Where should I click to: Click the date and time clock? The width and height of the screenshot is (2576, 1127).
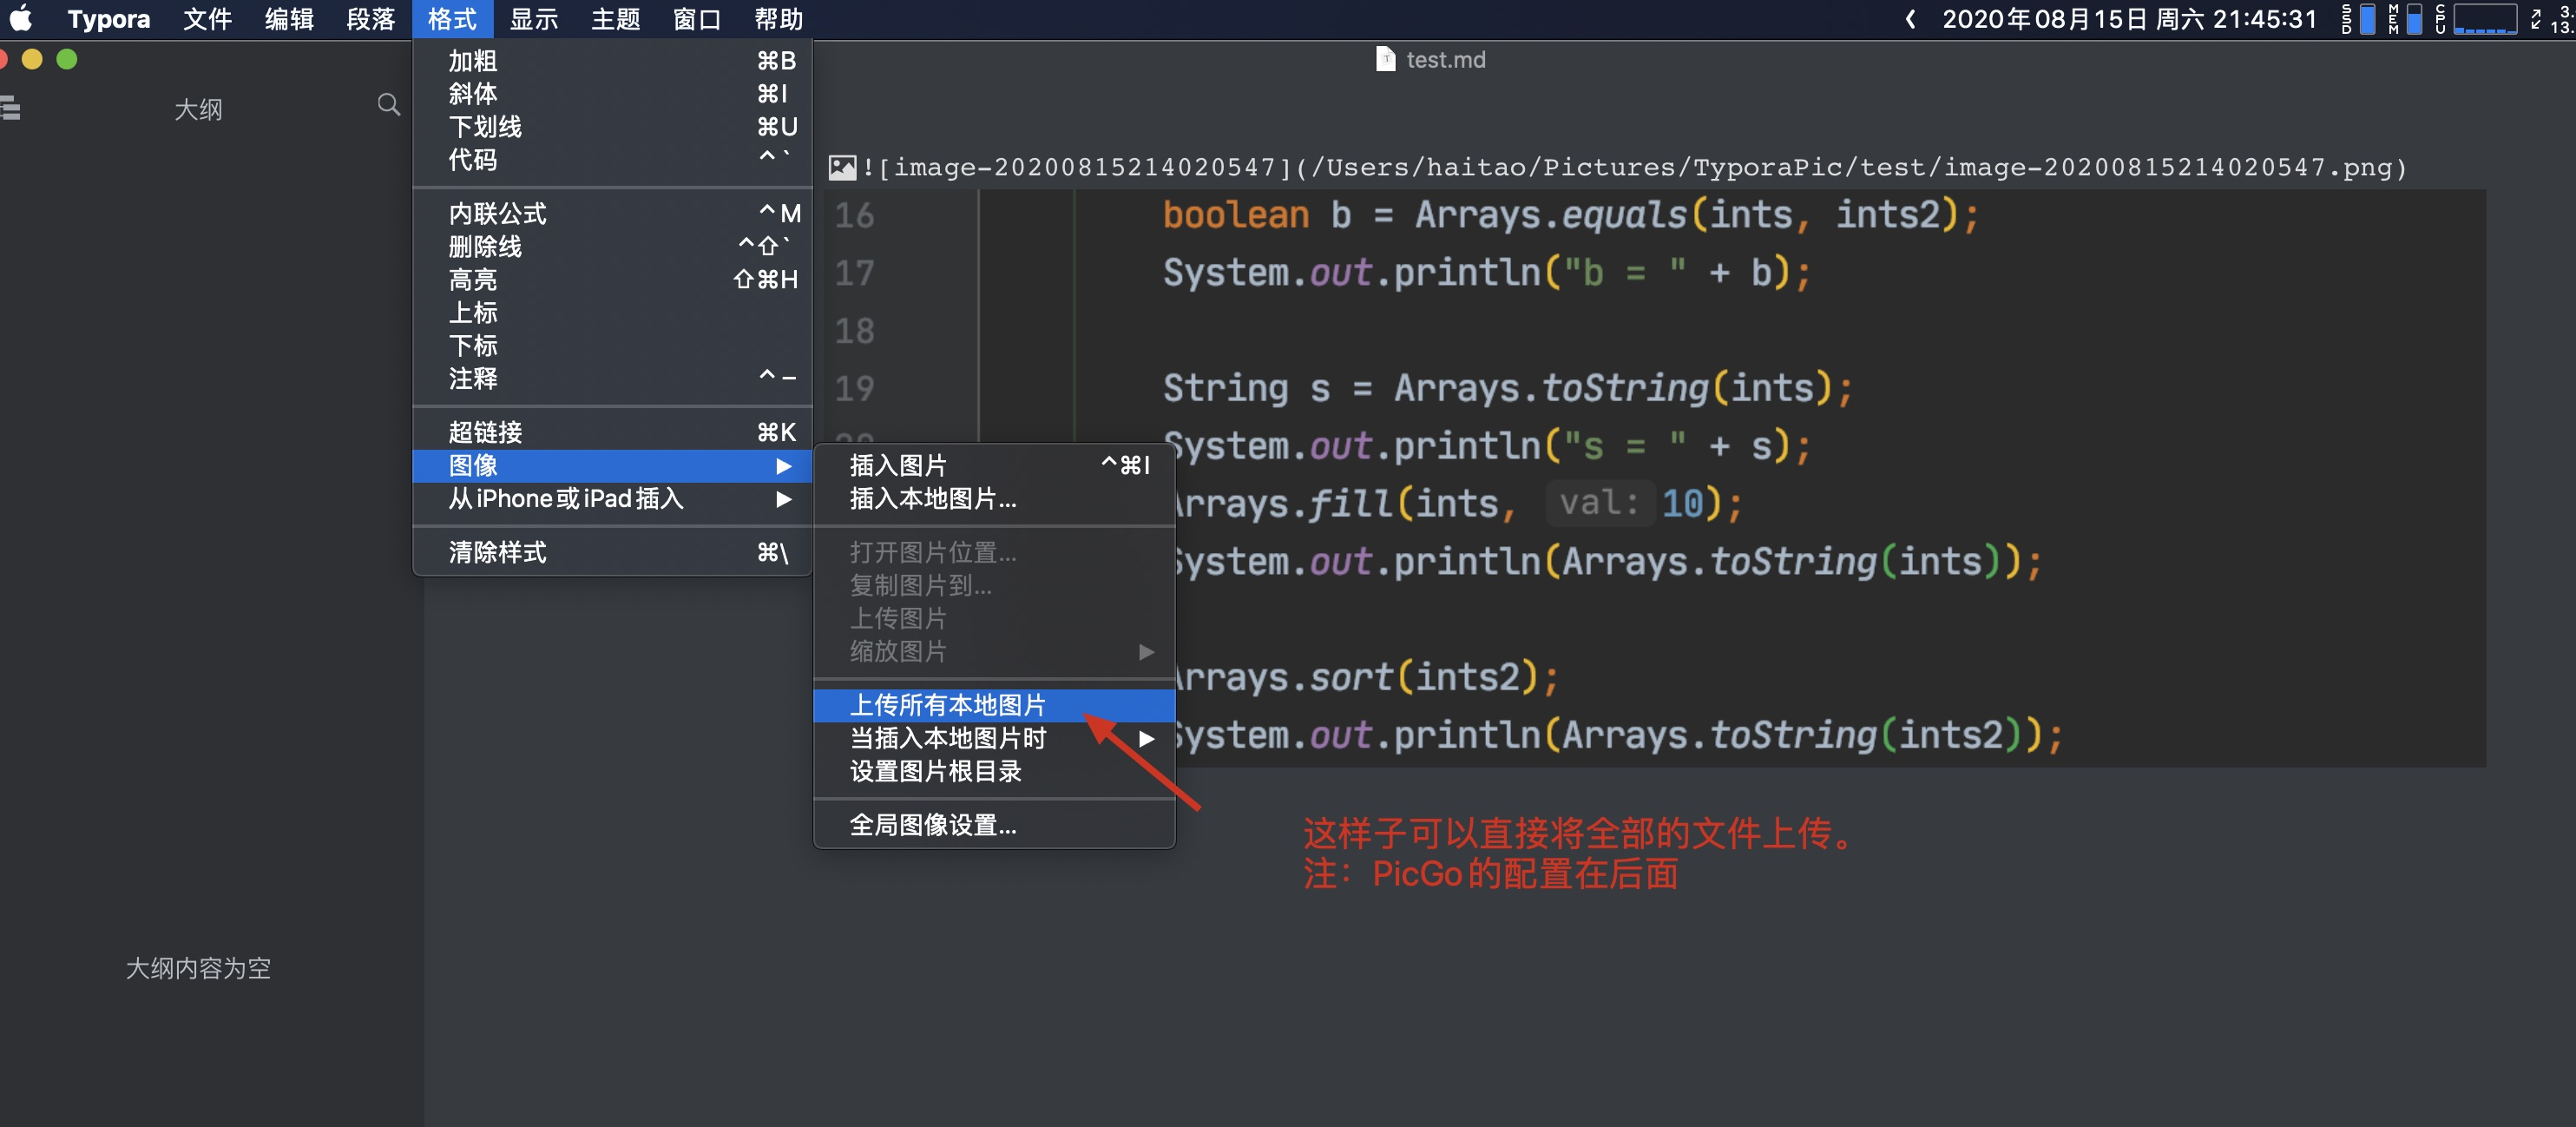(x=2128, y=19)
